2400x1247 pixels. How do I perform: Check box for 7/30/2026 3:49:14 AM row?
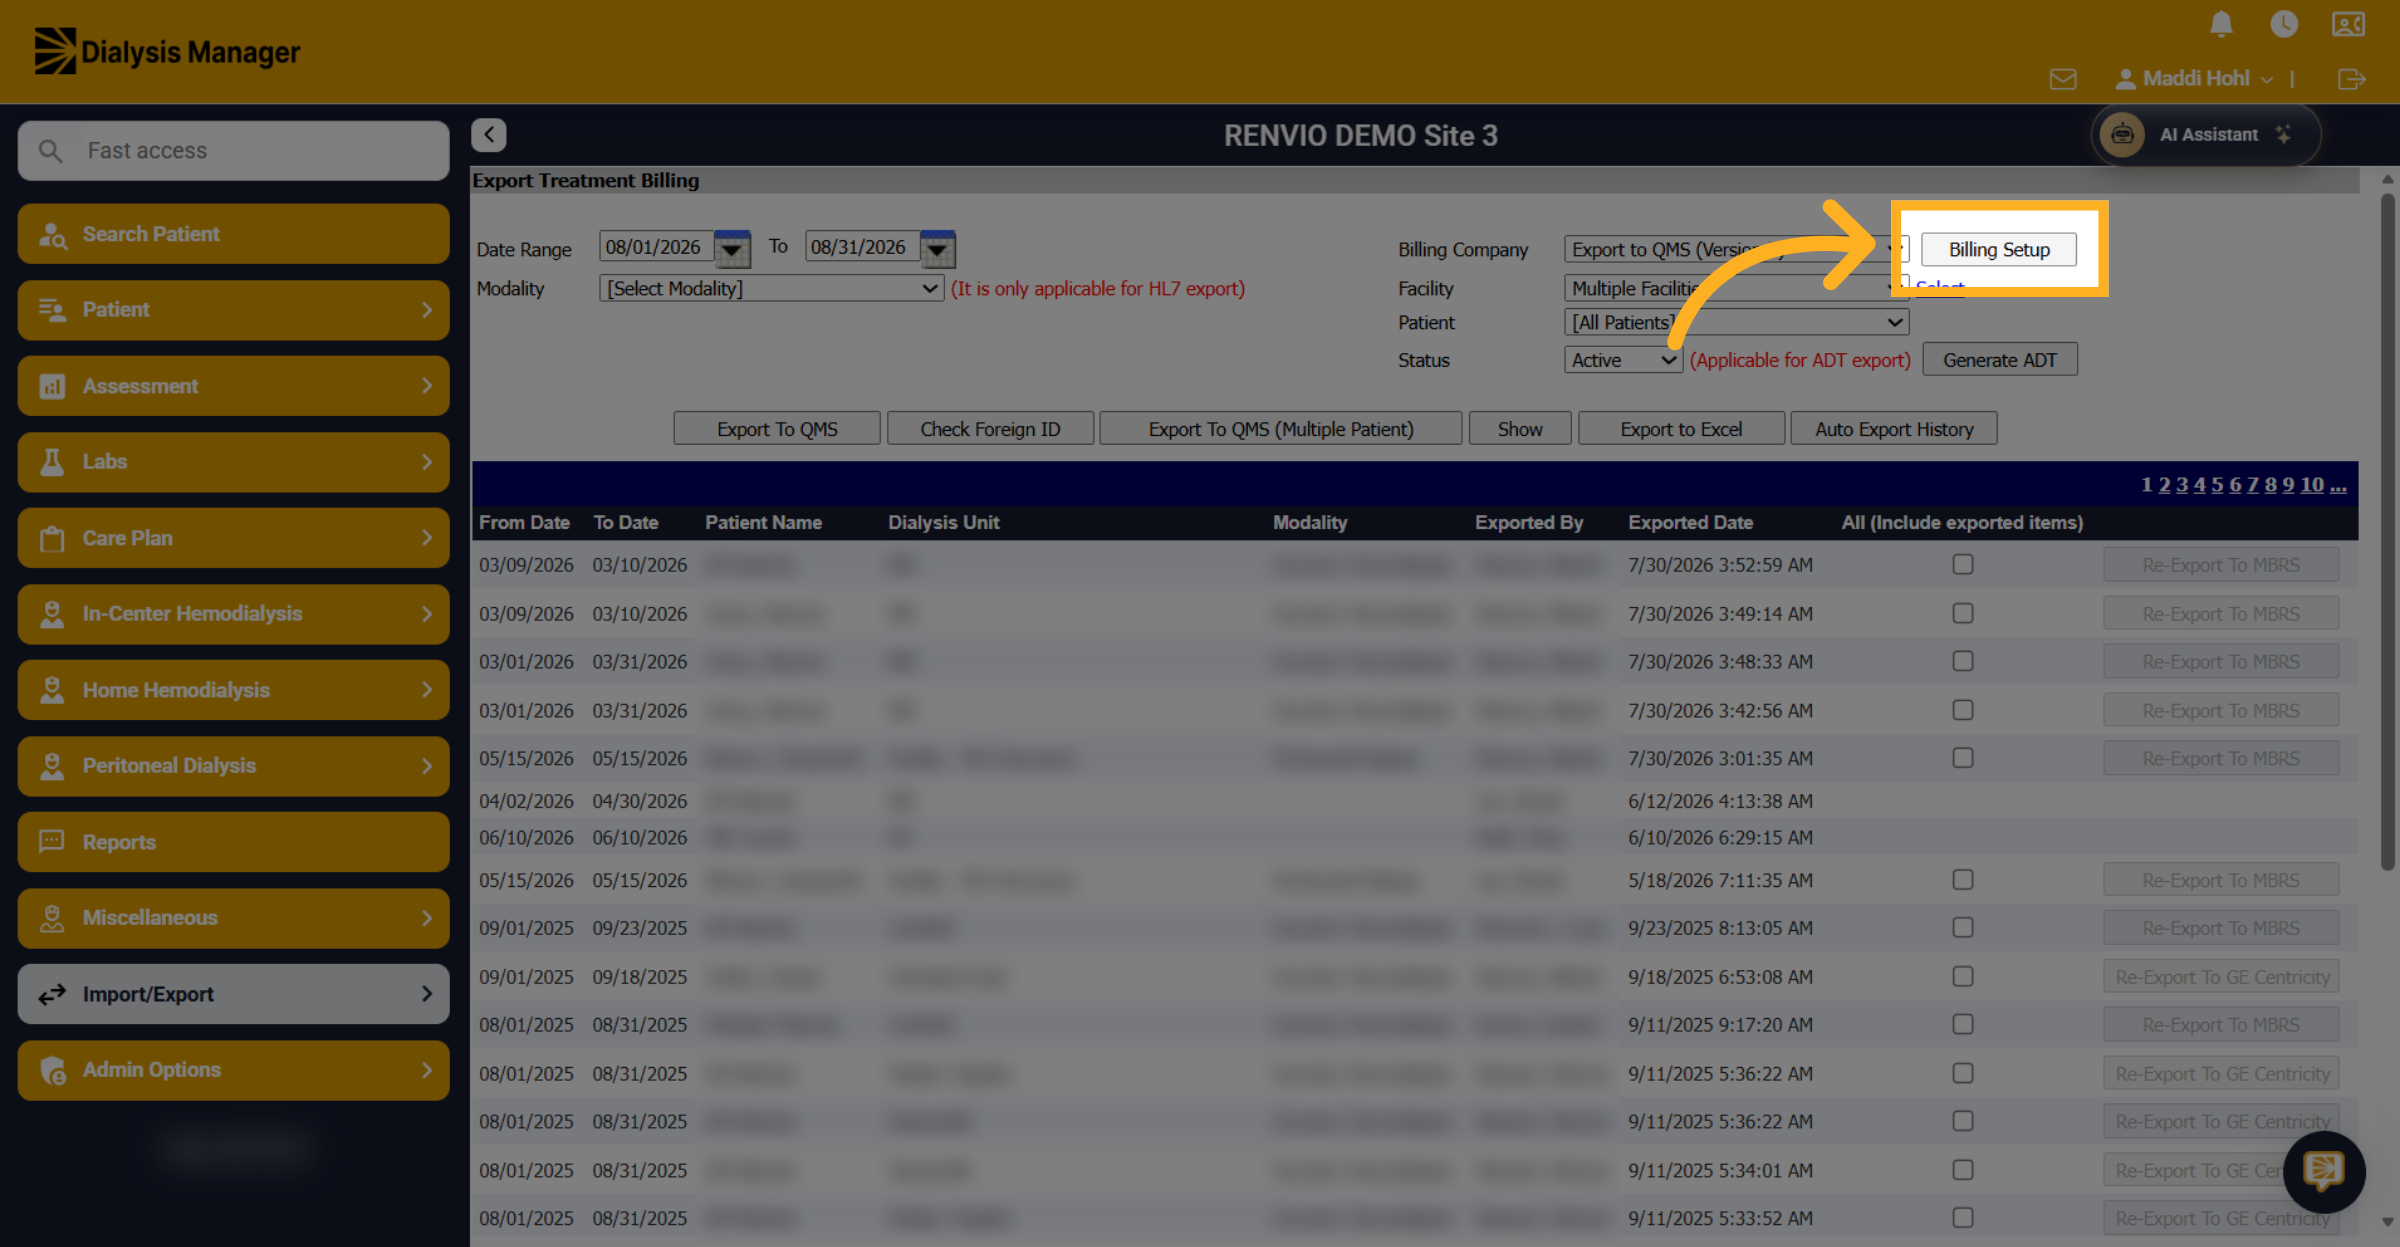pyautogui.click(x=1963, y=613)
